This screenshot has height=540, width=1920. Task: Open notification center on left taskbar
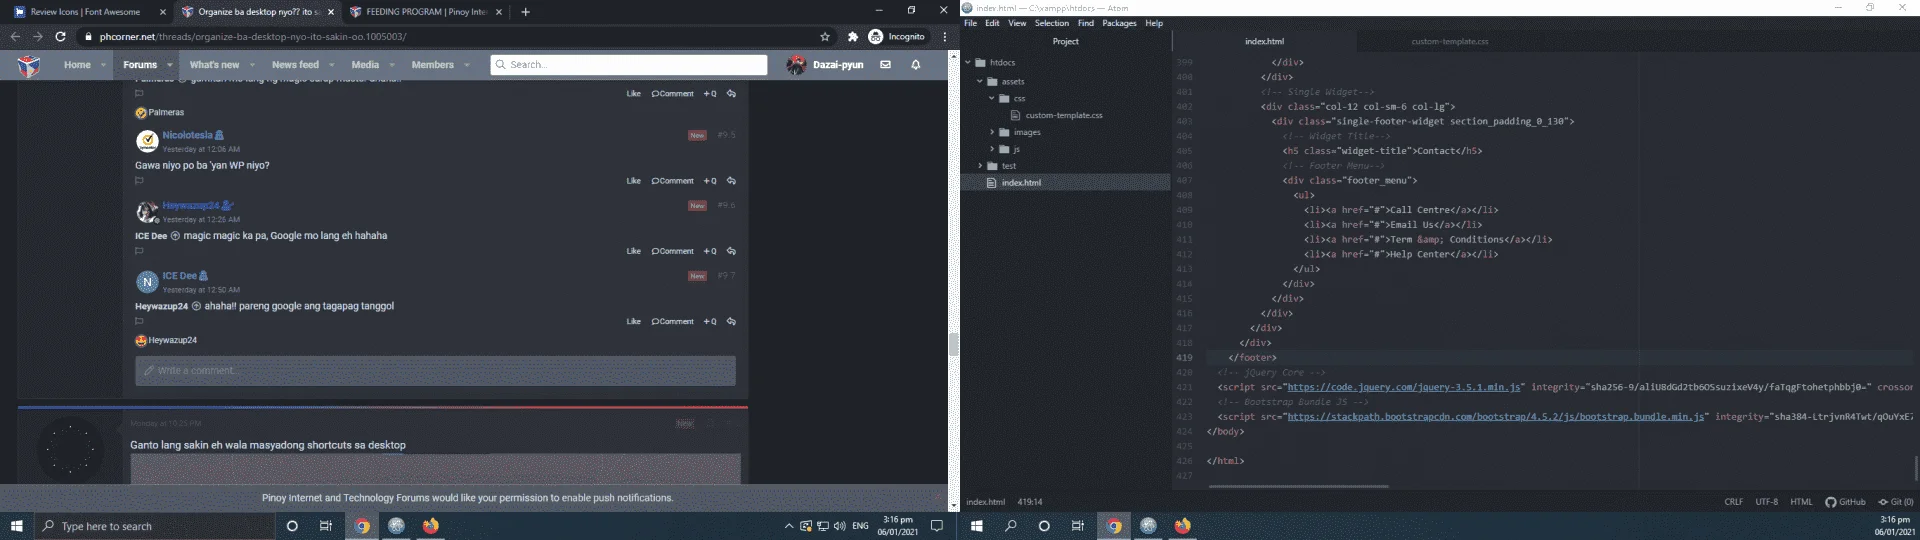click(x=937, y=526)
